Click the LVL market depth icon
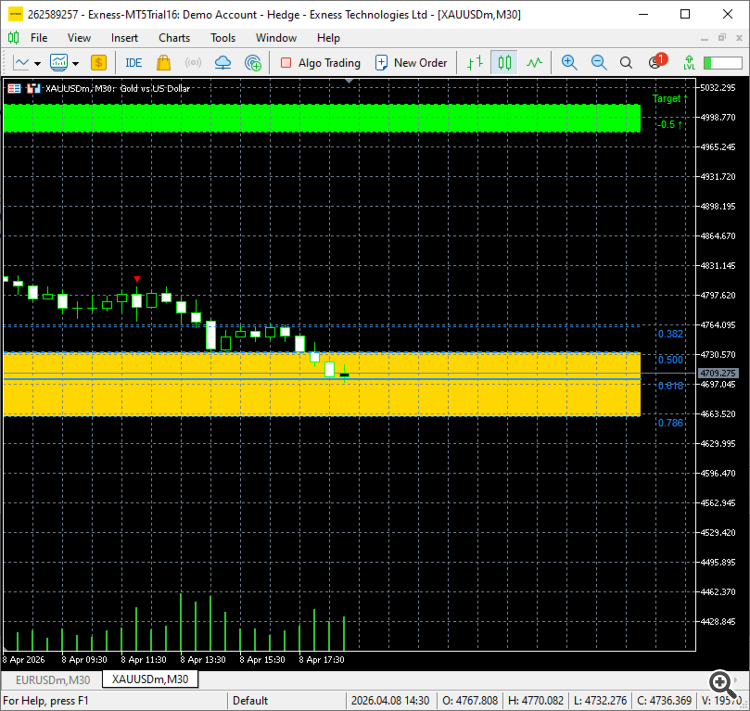The image size is (750, 711). pos(689,63)
